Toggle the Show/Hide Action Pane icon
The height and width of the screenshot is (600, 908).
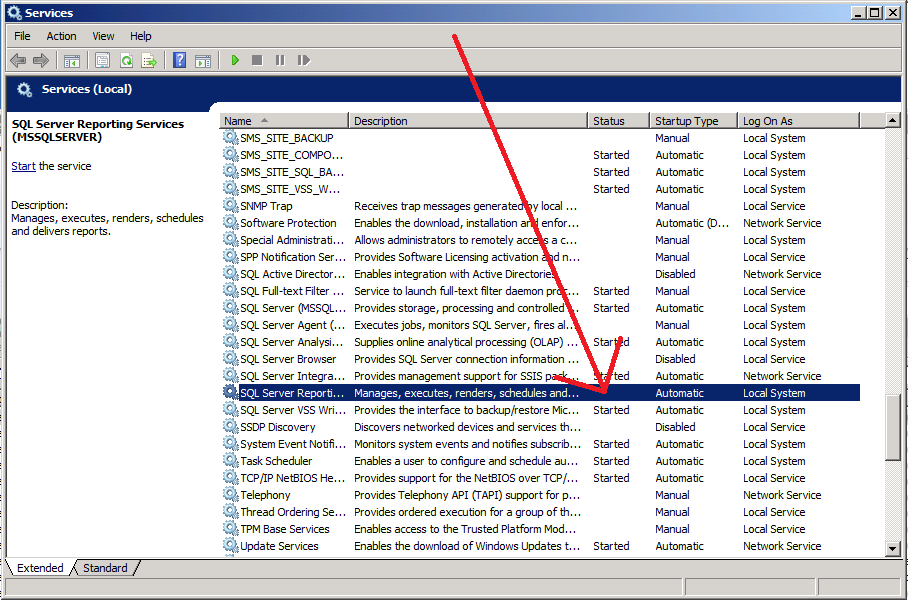pos(203,60)
